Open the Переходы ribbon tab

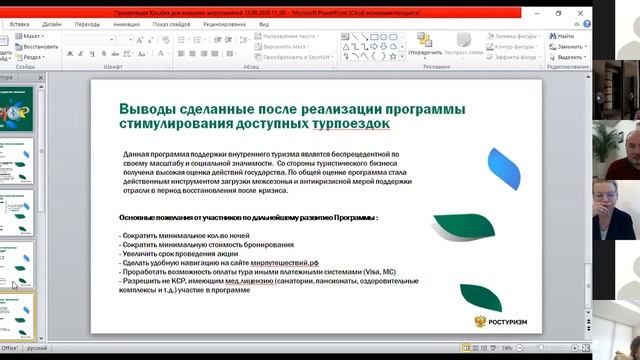[x=87, y=24]
